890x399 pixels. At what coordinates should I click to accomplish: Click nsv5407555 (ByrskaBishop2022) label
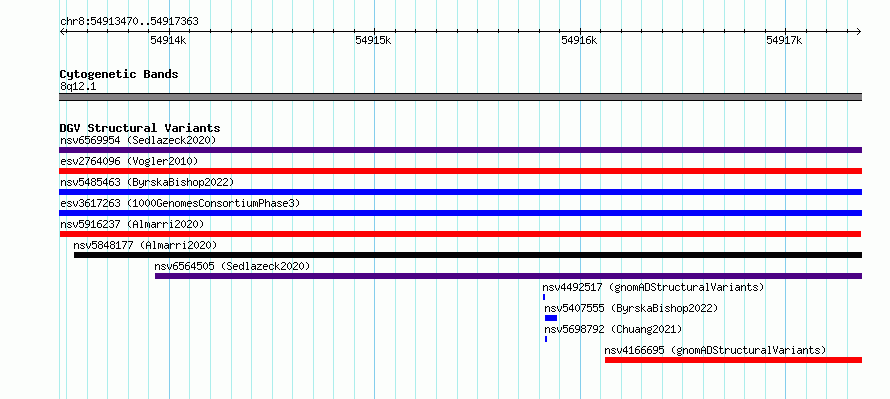pos(631,308)
